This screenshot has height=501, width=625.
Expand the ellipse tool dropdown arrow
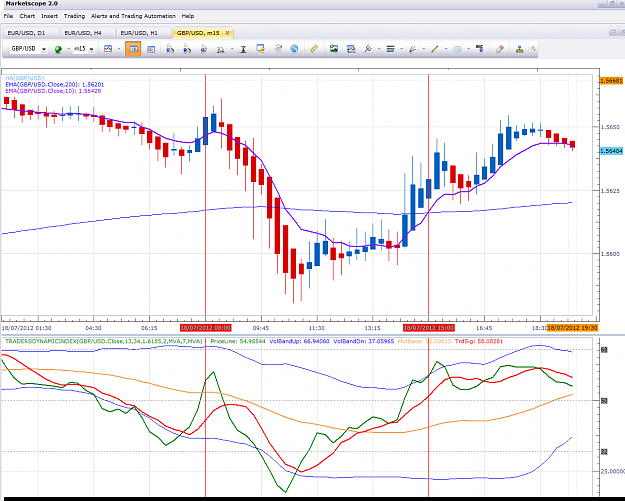pos(468,49)
